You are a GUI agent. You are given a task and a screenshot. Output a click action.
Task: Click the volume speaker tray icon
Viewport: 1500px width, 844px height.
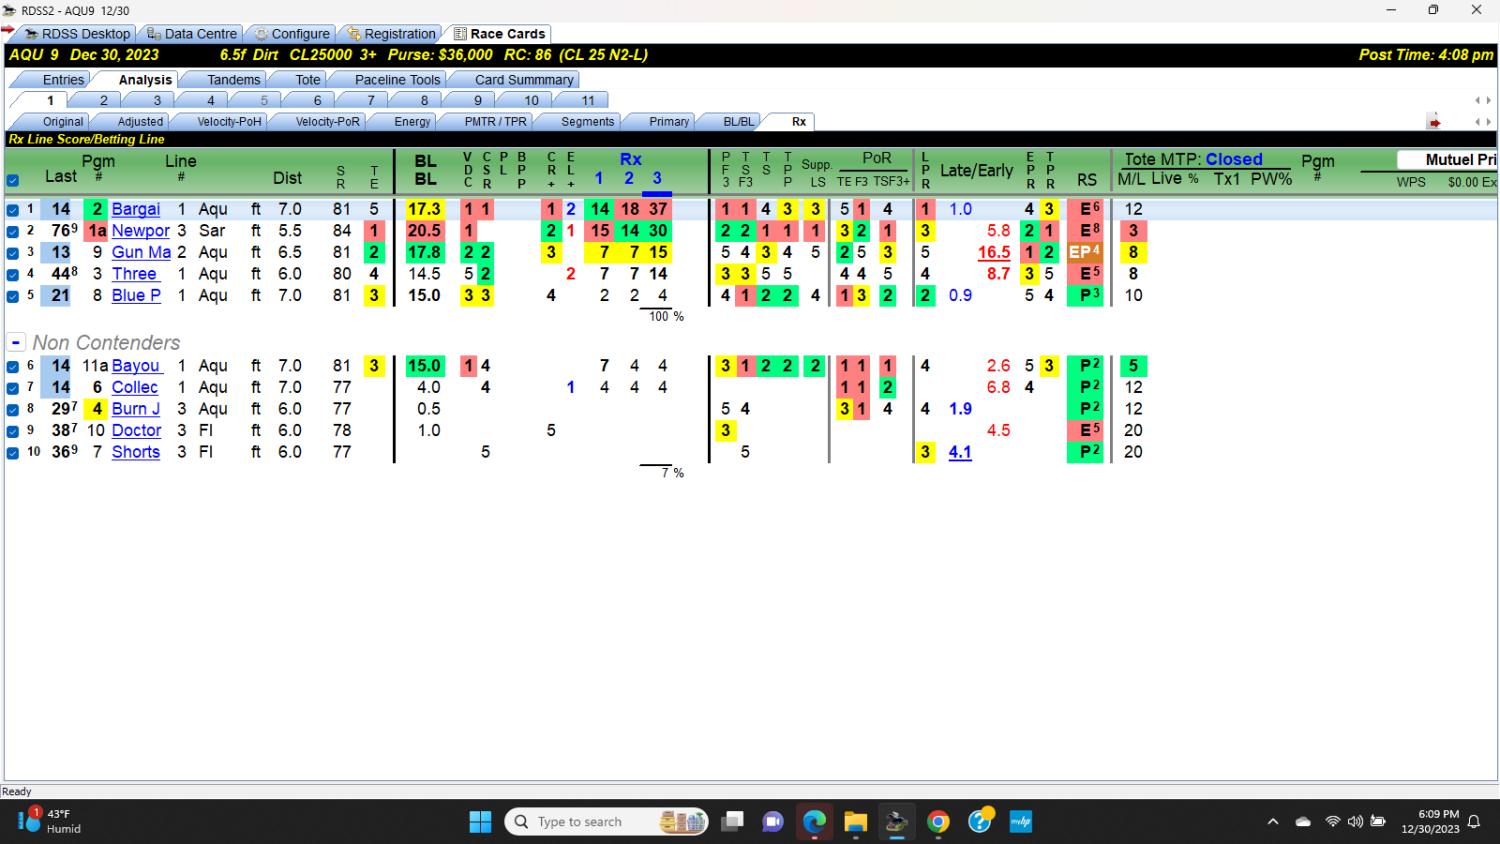tap(1355, 822)
